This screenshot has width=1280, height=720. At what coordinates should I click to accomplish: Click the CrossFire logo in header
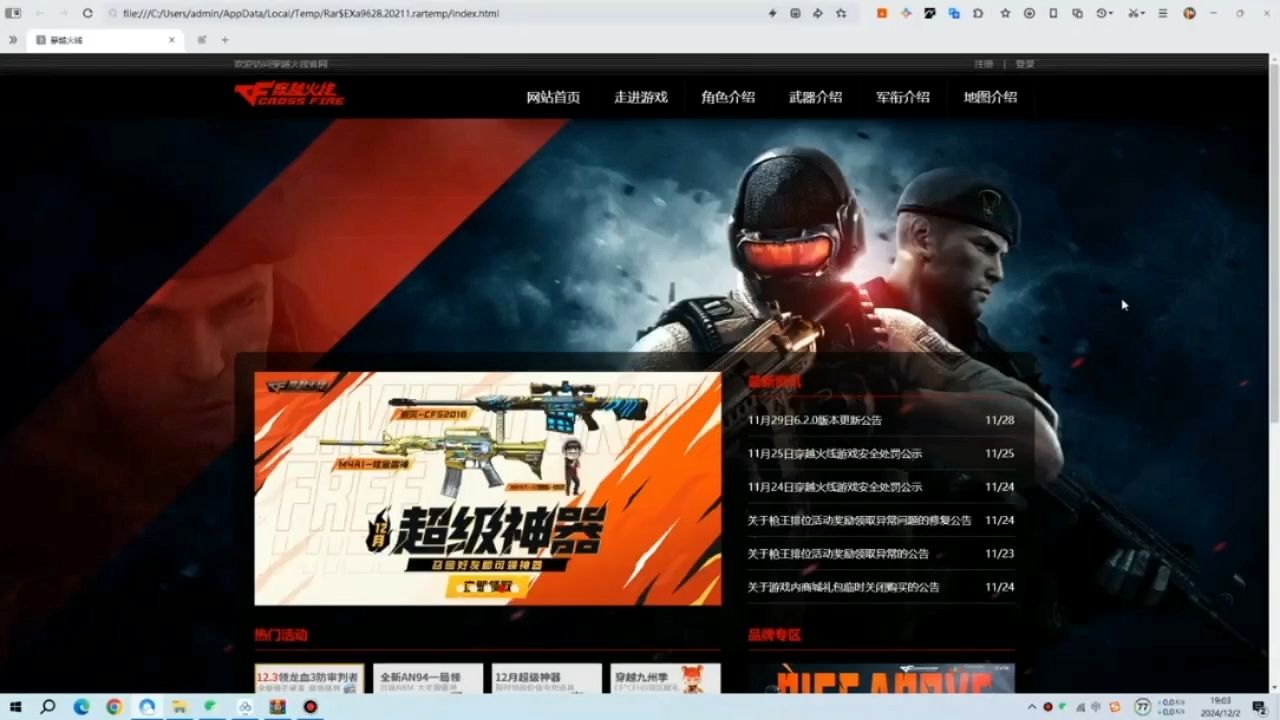point(289,94)
